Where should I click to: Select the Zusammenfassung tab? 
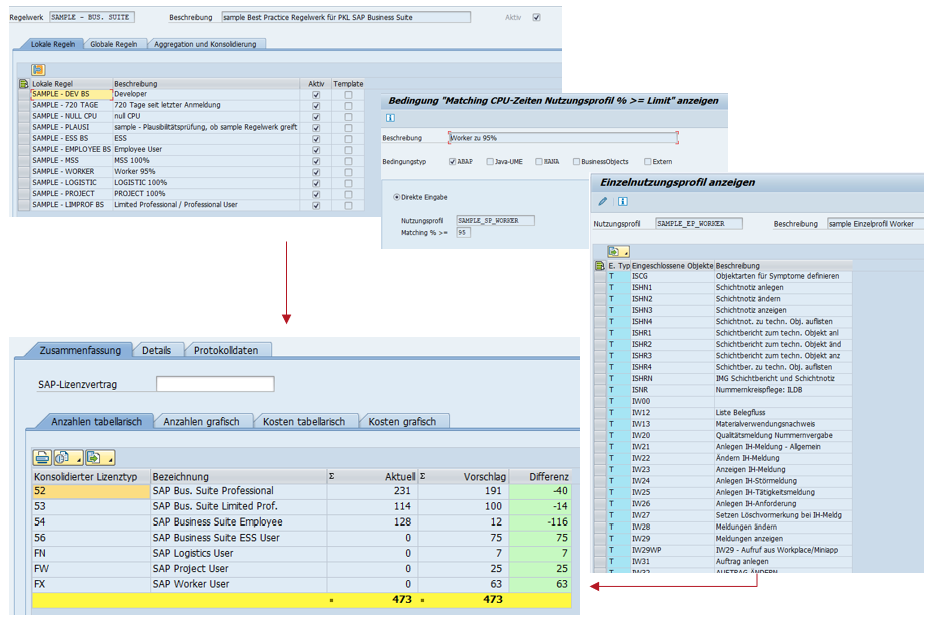[80, 350]
